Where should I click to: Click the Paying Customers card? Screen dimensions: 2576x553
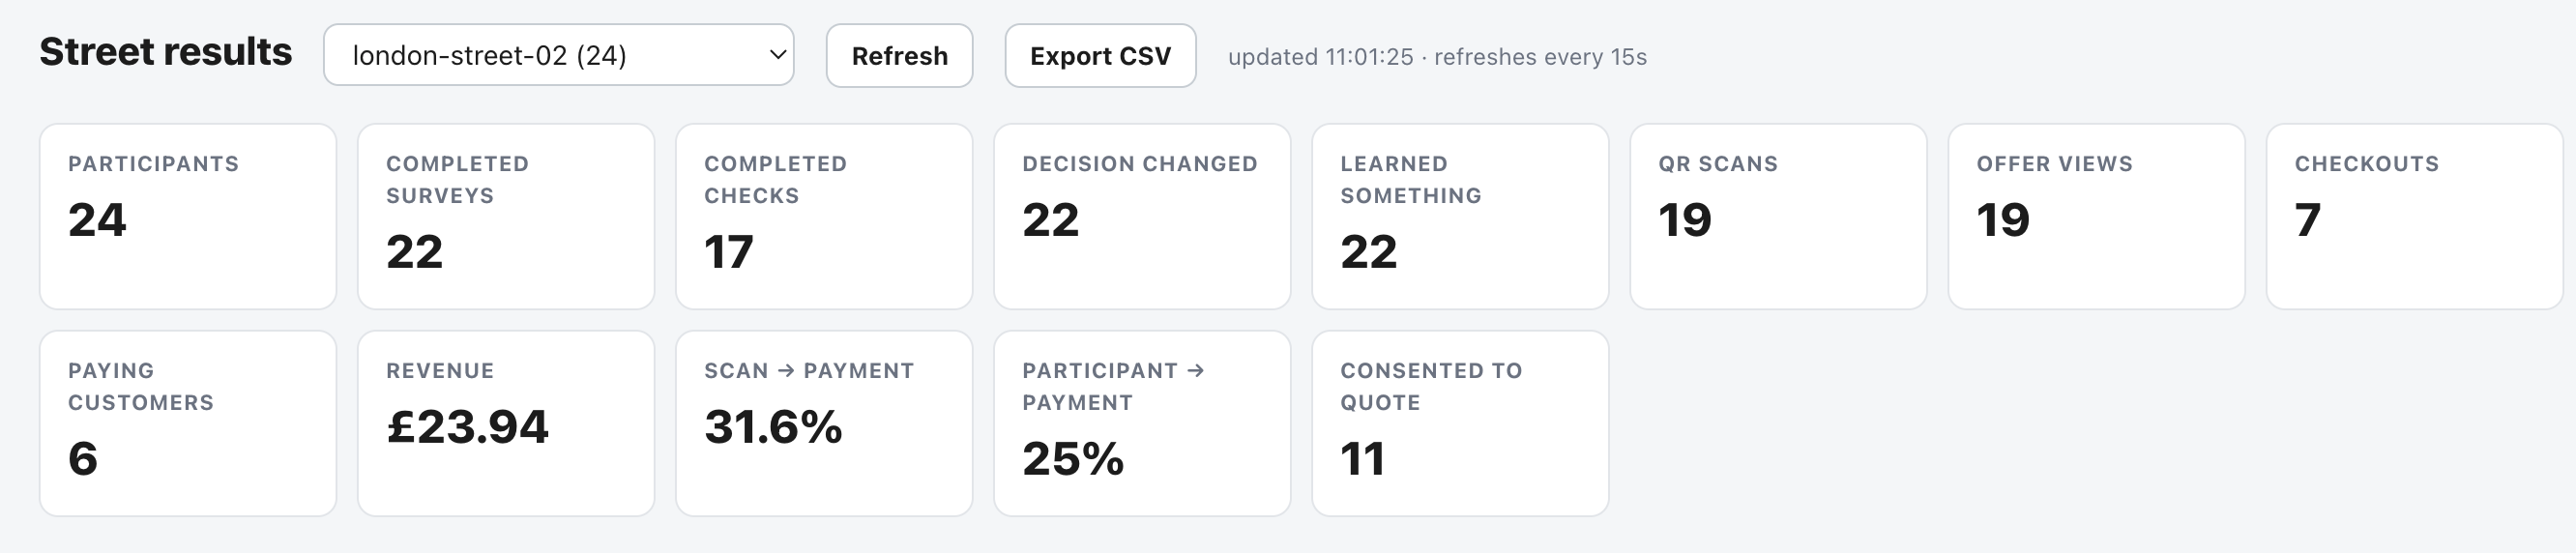188,423
